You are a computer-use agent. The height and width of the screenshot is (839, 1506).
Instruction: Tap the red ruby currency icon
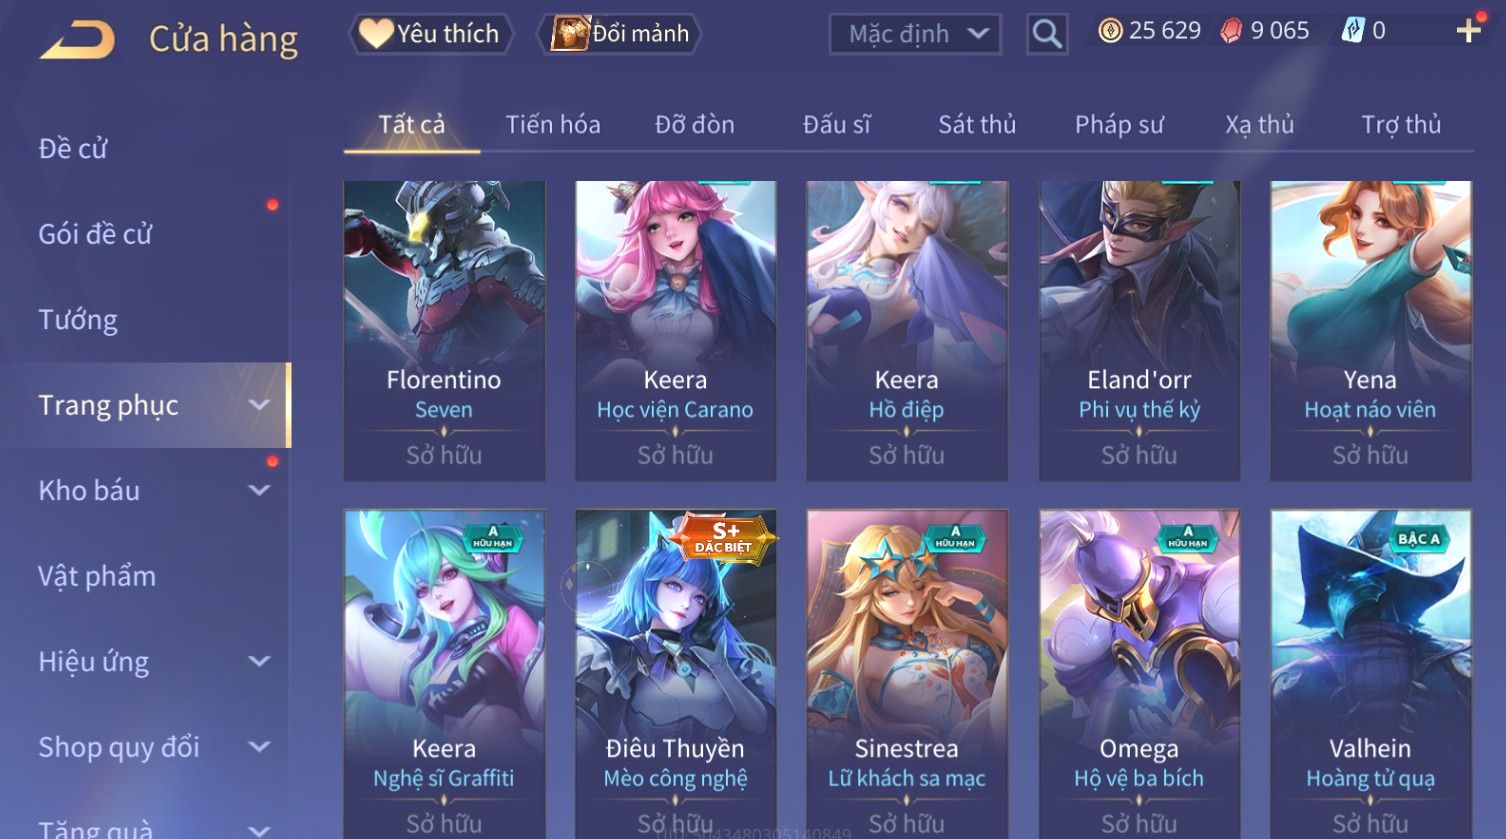tap(1231, 31)
